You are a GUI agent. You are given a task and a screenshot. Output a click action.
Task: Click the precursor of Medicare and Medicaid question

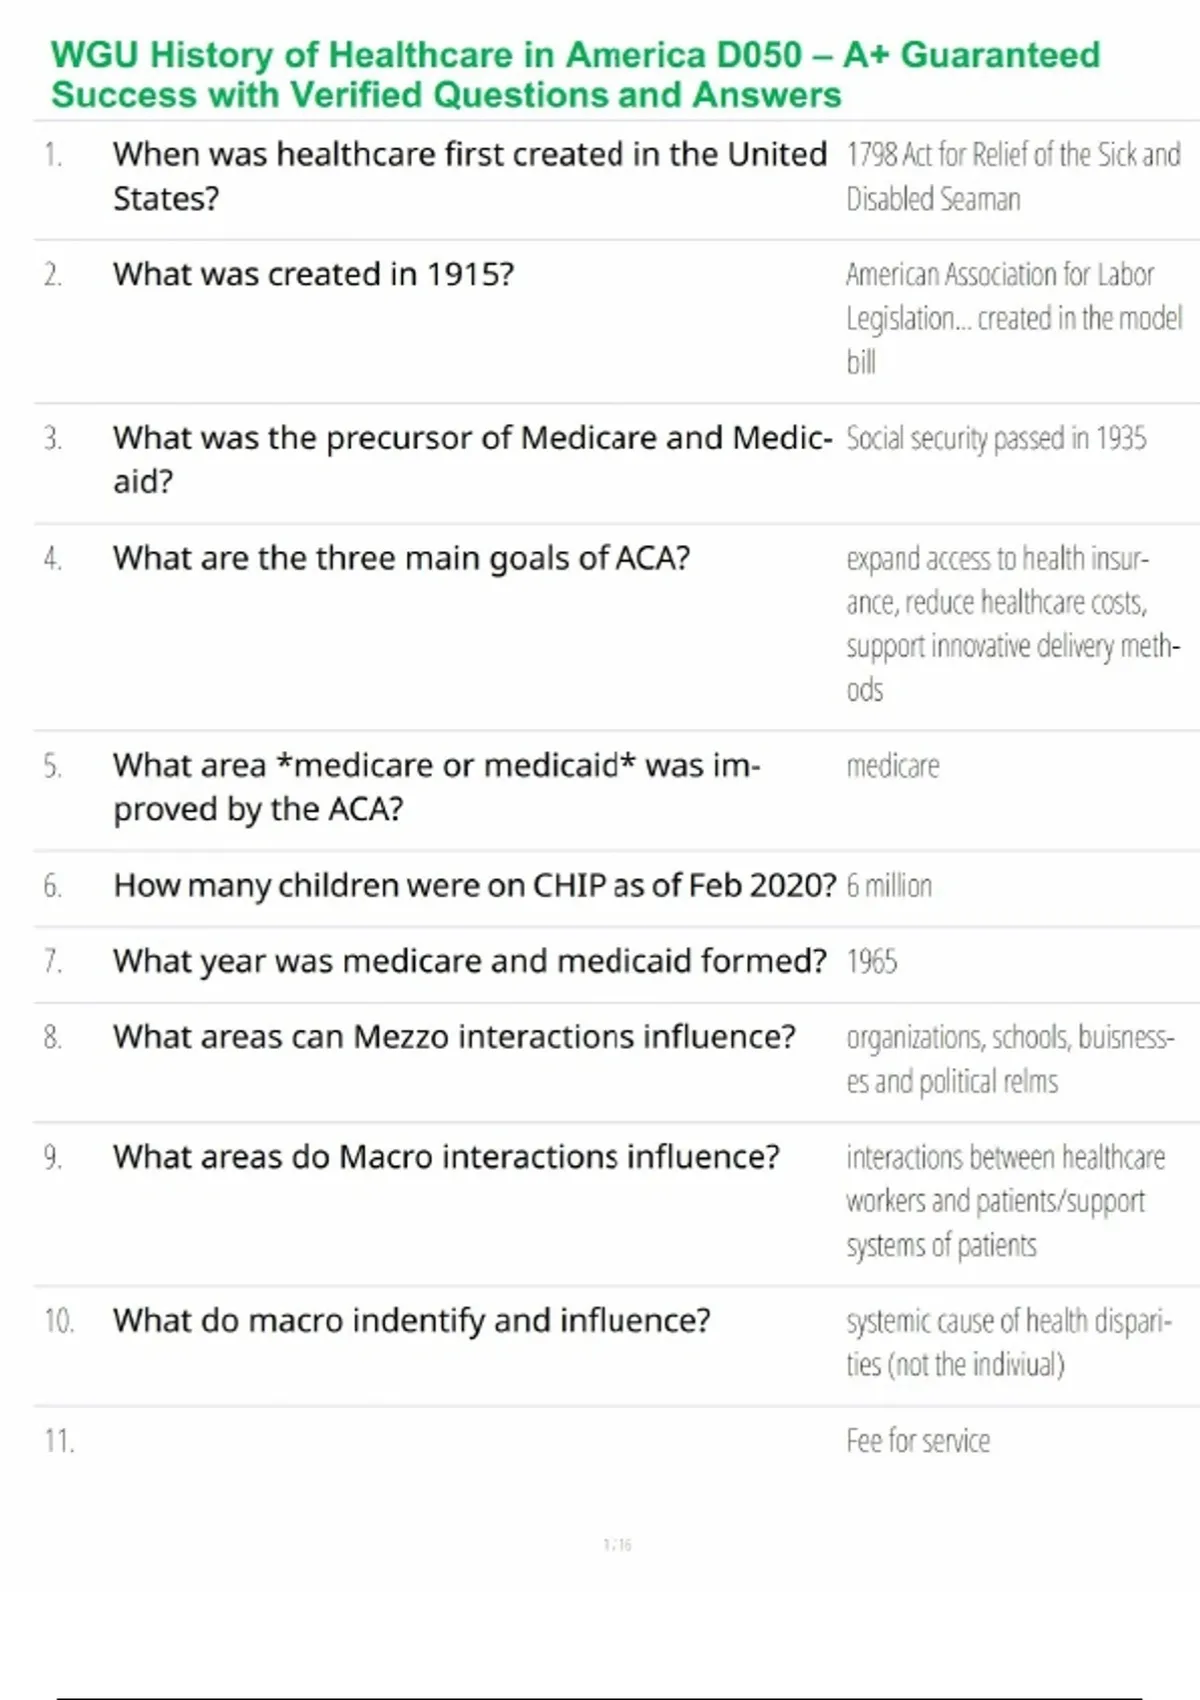coord(471,459)
